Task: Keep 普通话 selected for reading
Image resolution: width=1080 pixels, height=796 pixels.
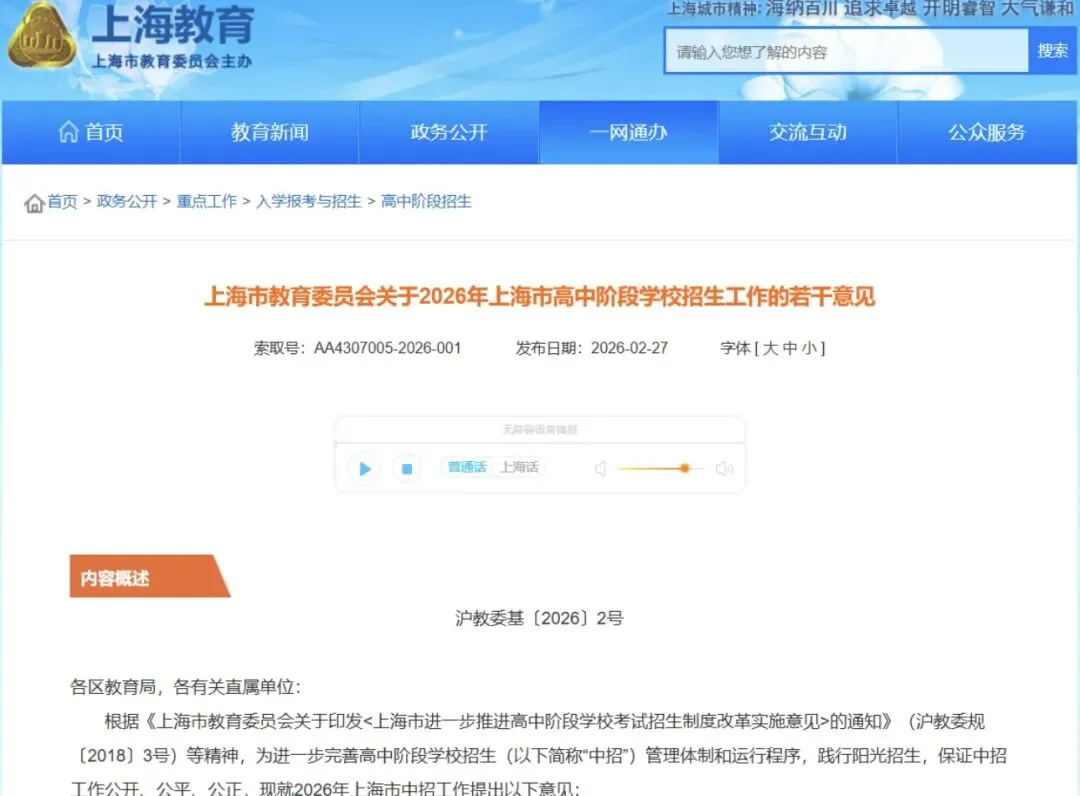Action: (x=466, y=467)
